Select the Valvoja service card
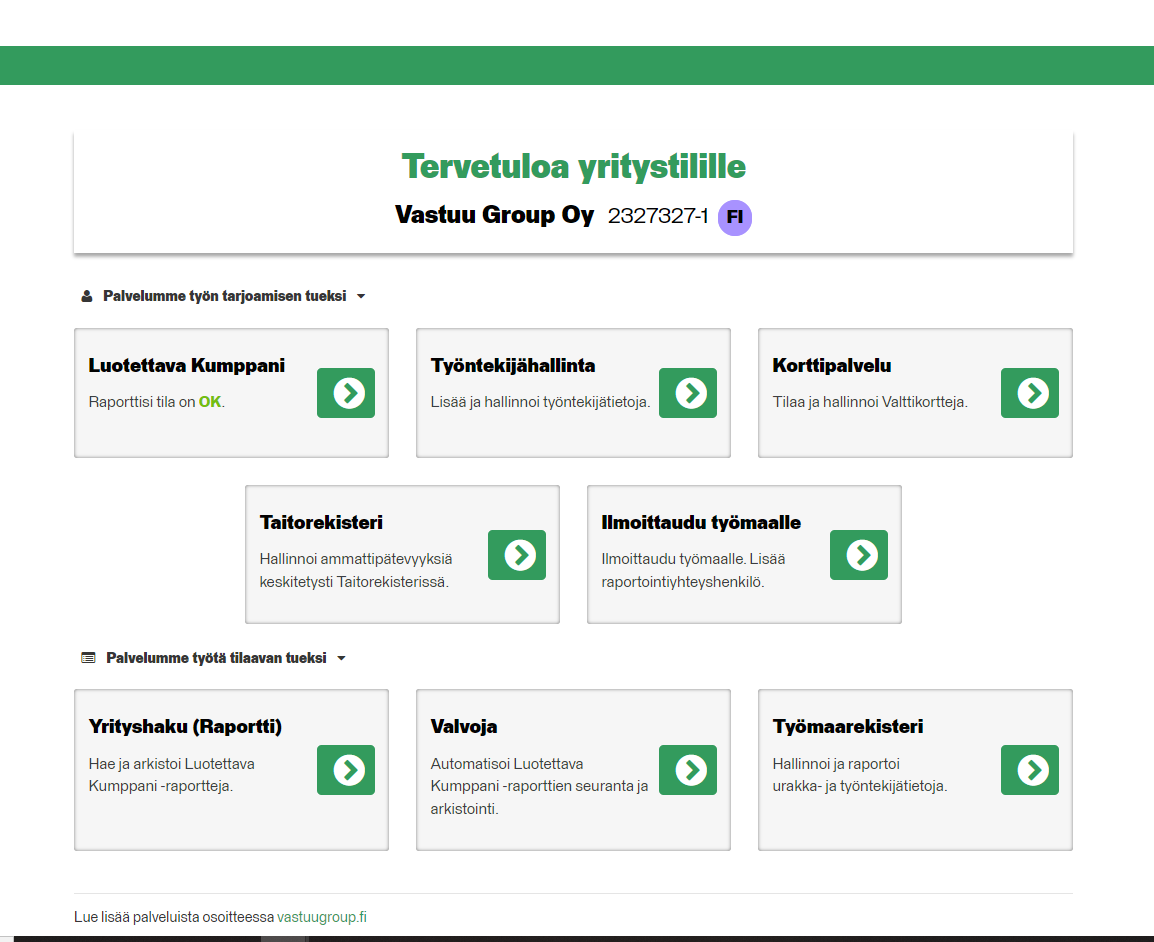This screenshot has width=1154, height=942. (x=573, y=770)
